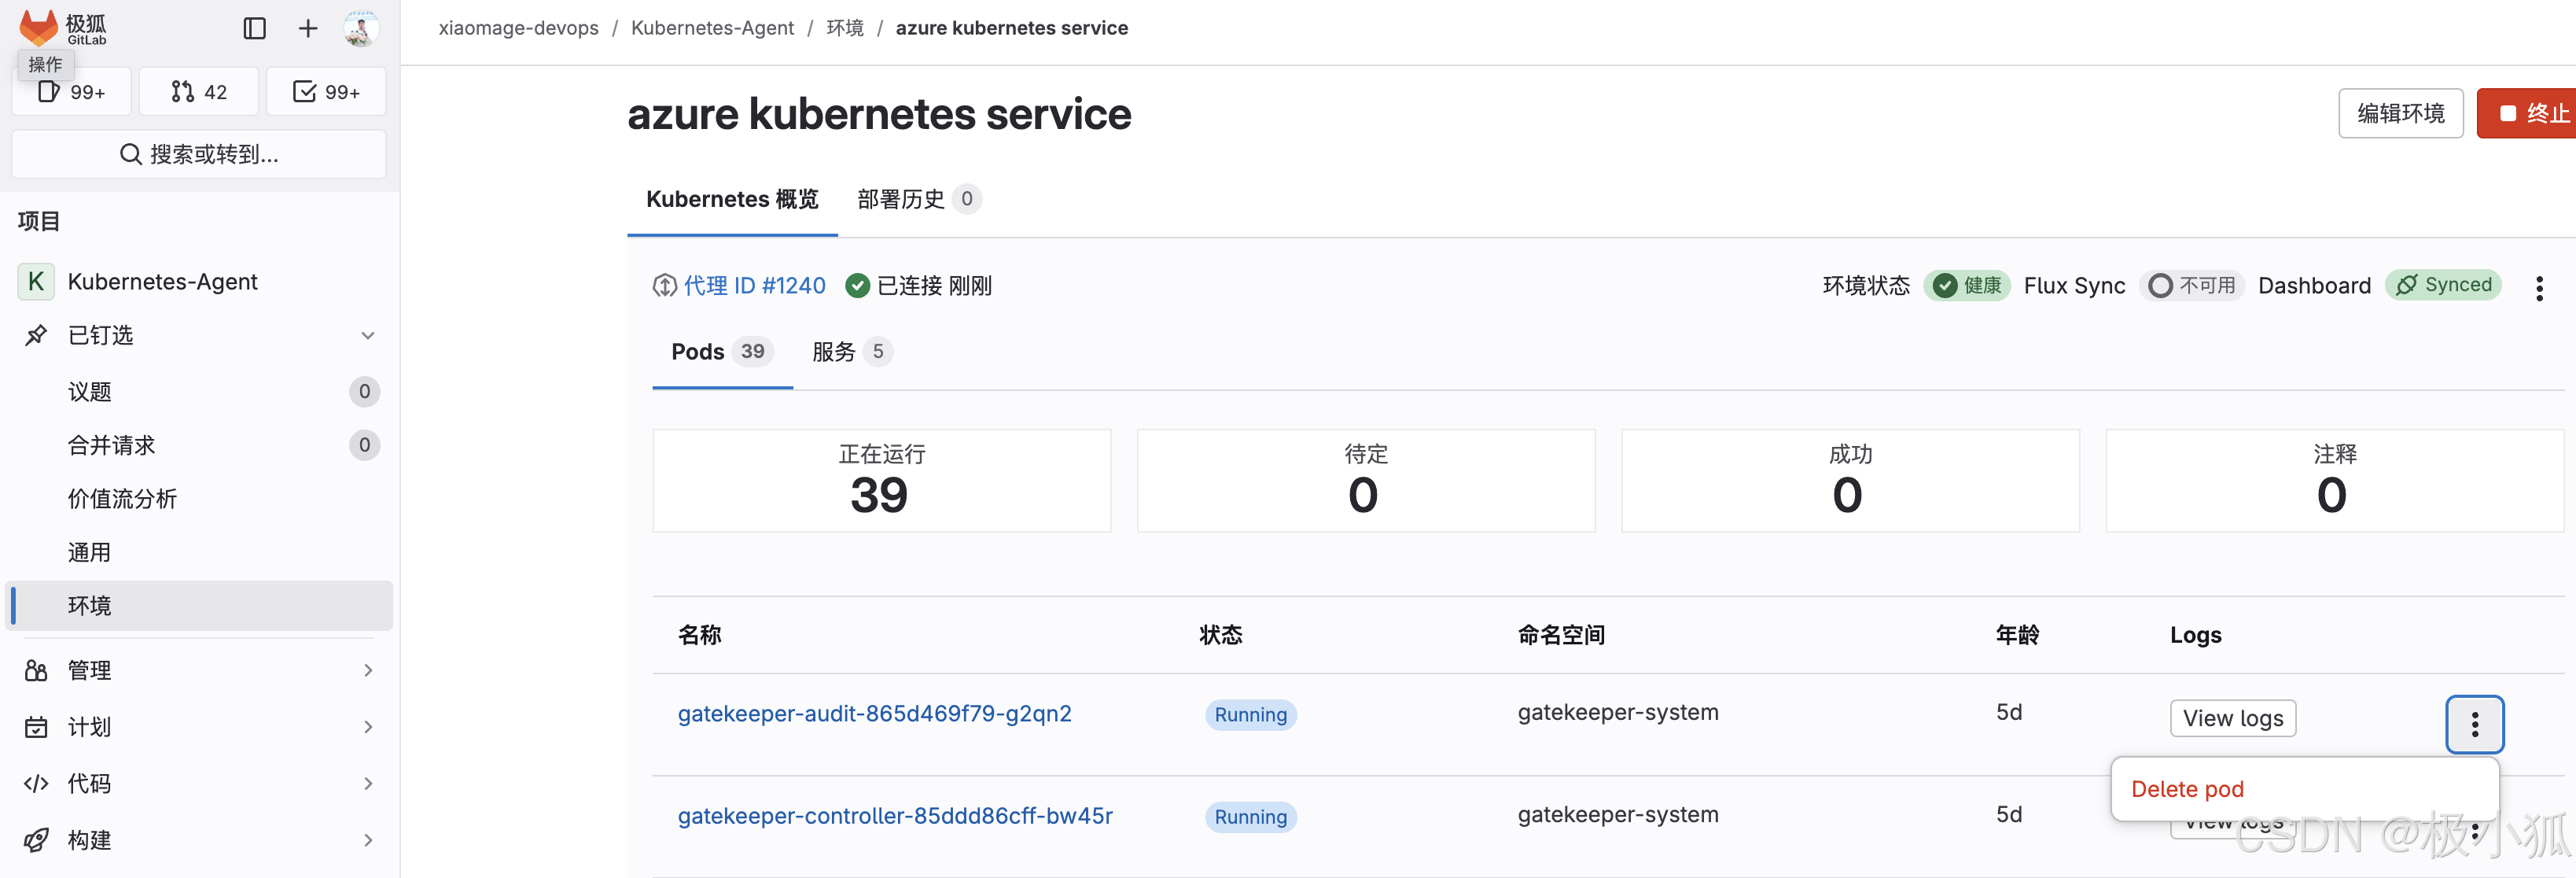Expand the 构建 sidebar section

pyautogui.click(x=199, y=840)
